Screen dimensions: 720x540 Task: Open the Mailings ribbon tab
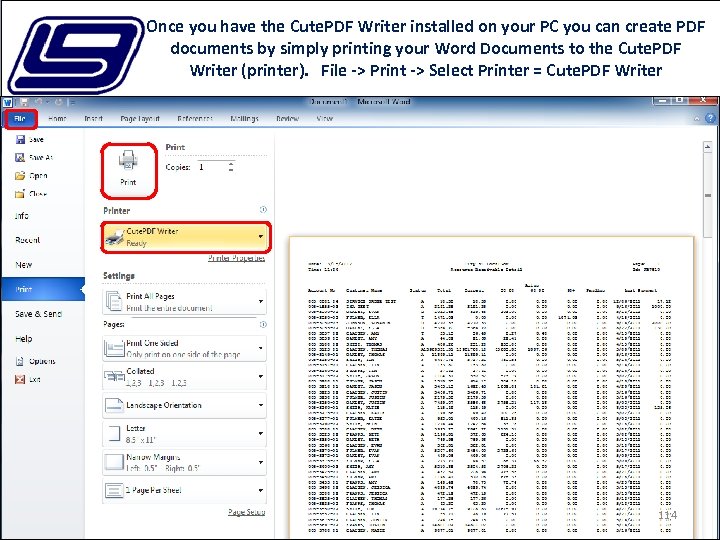coord(244,118)
